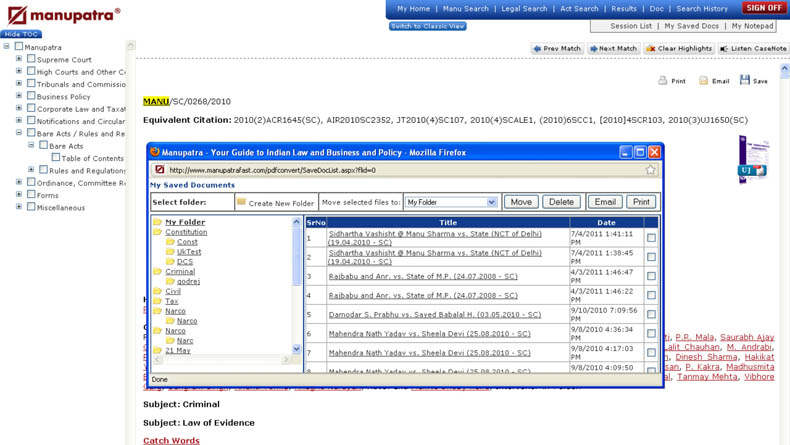Open Rajbabu and Anr. document in row 3
This screenshot has height=445, width=790.
tap(423, 276)
